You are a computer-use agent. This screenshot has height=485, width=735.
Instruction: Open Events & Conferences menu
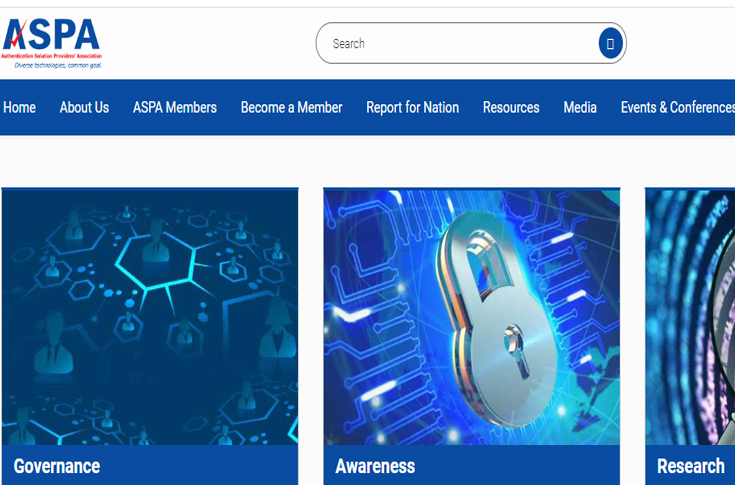pos(677,107)
